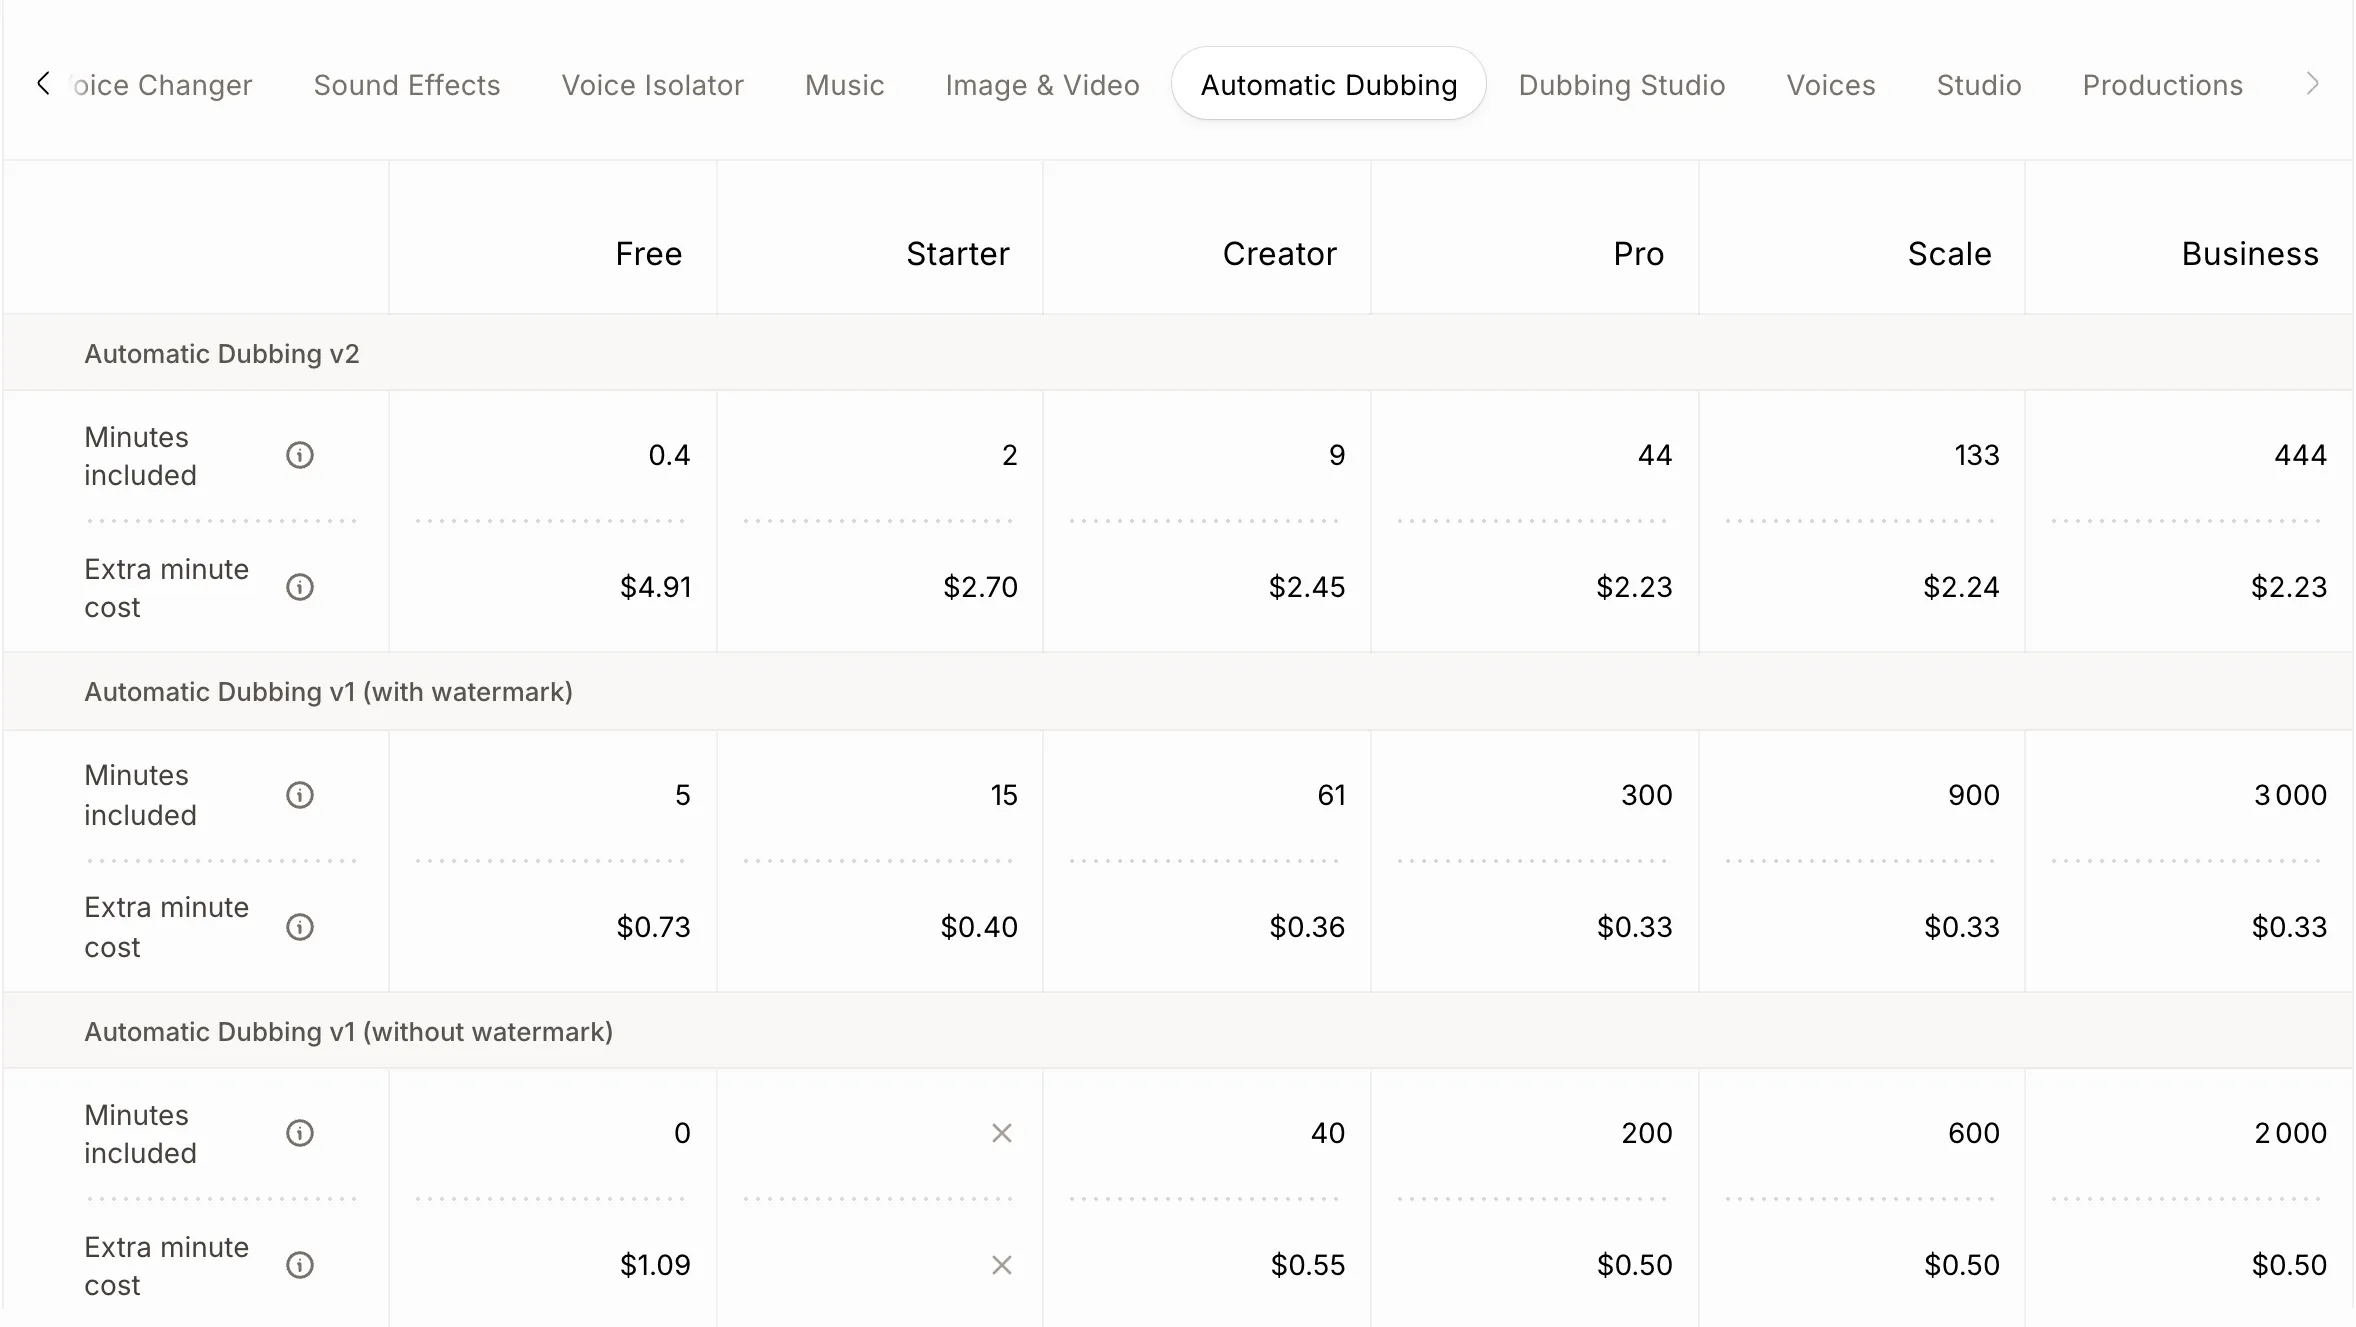Click the 444 Business minutes value
The width and height of the screenshot is (2356, 1327).
click(x=2301, y=455)
